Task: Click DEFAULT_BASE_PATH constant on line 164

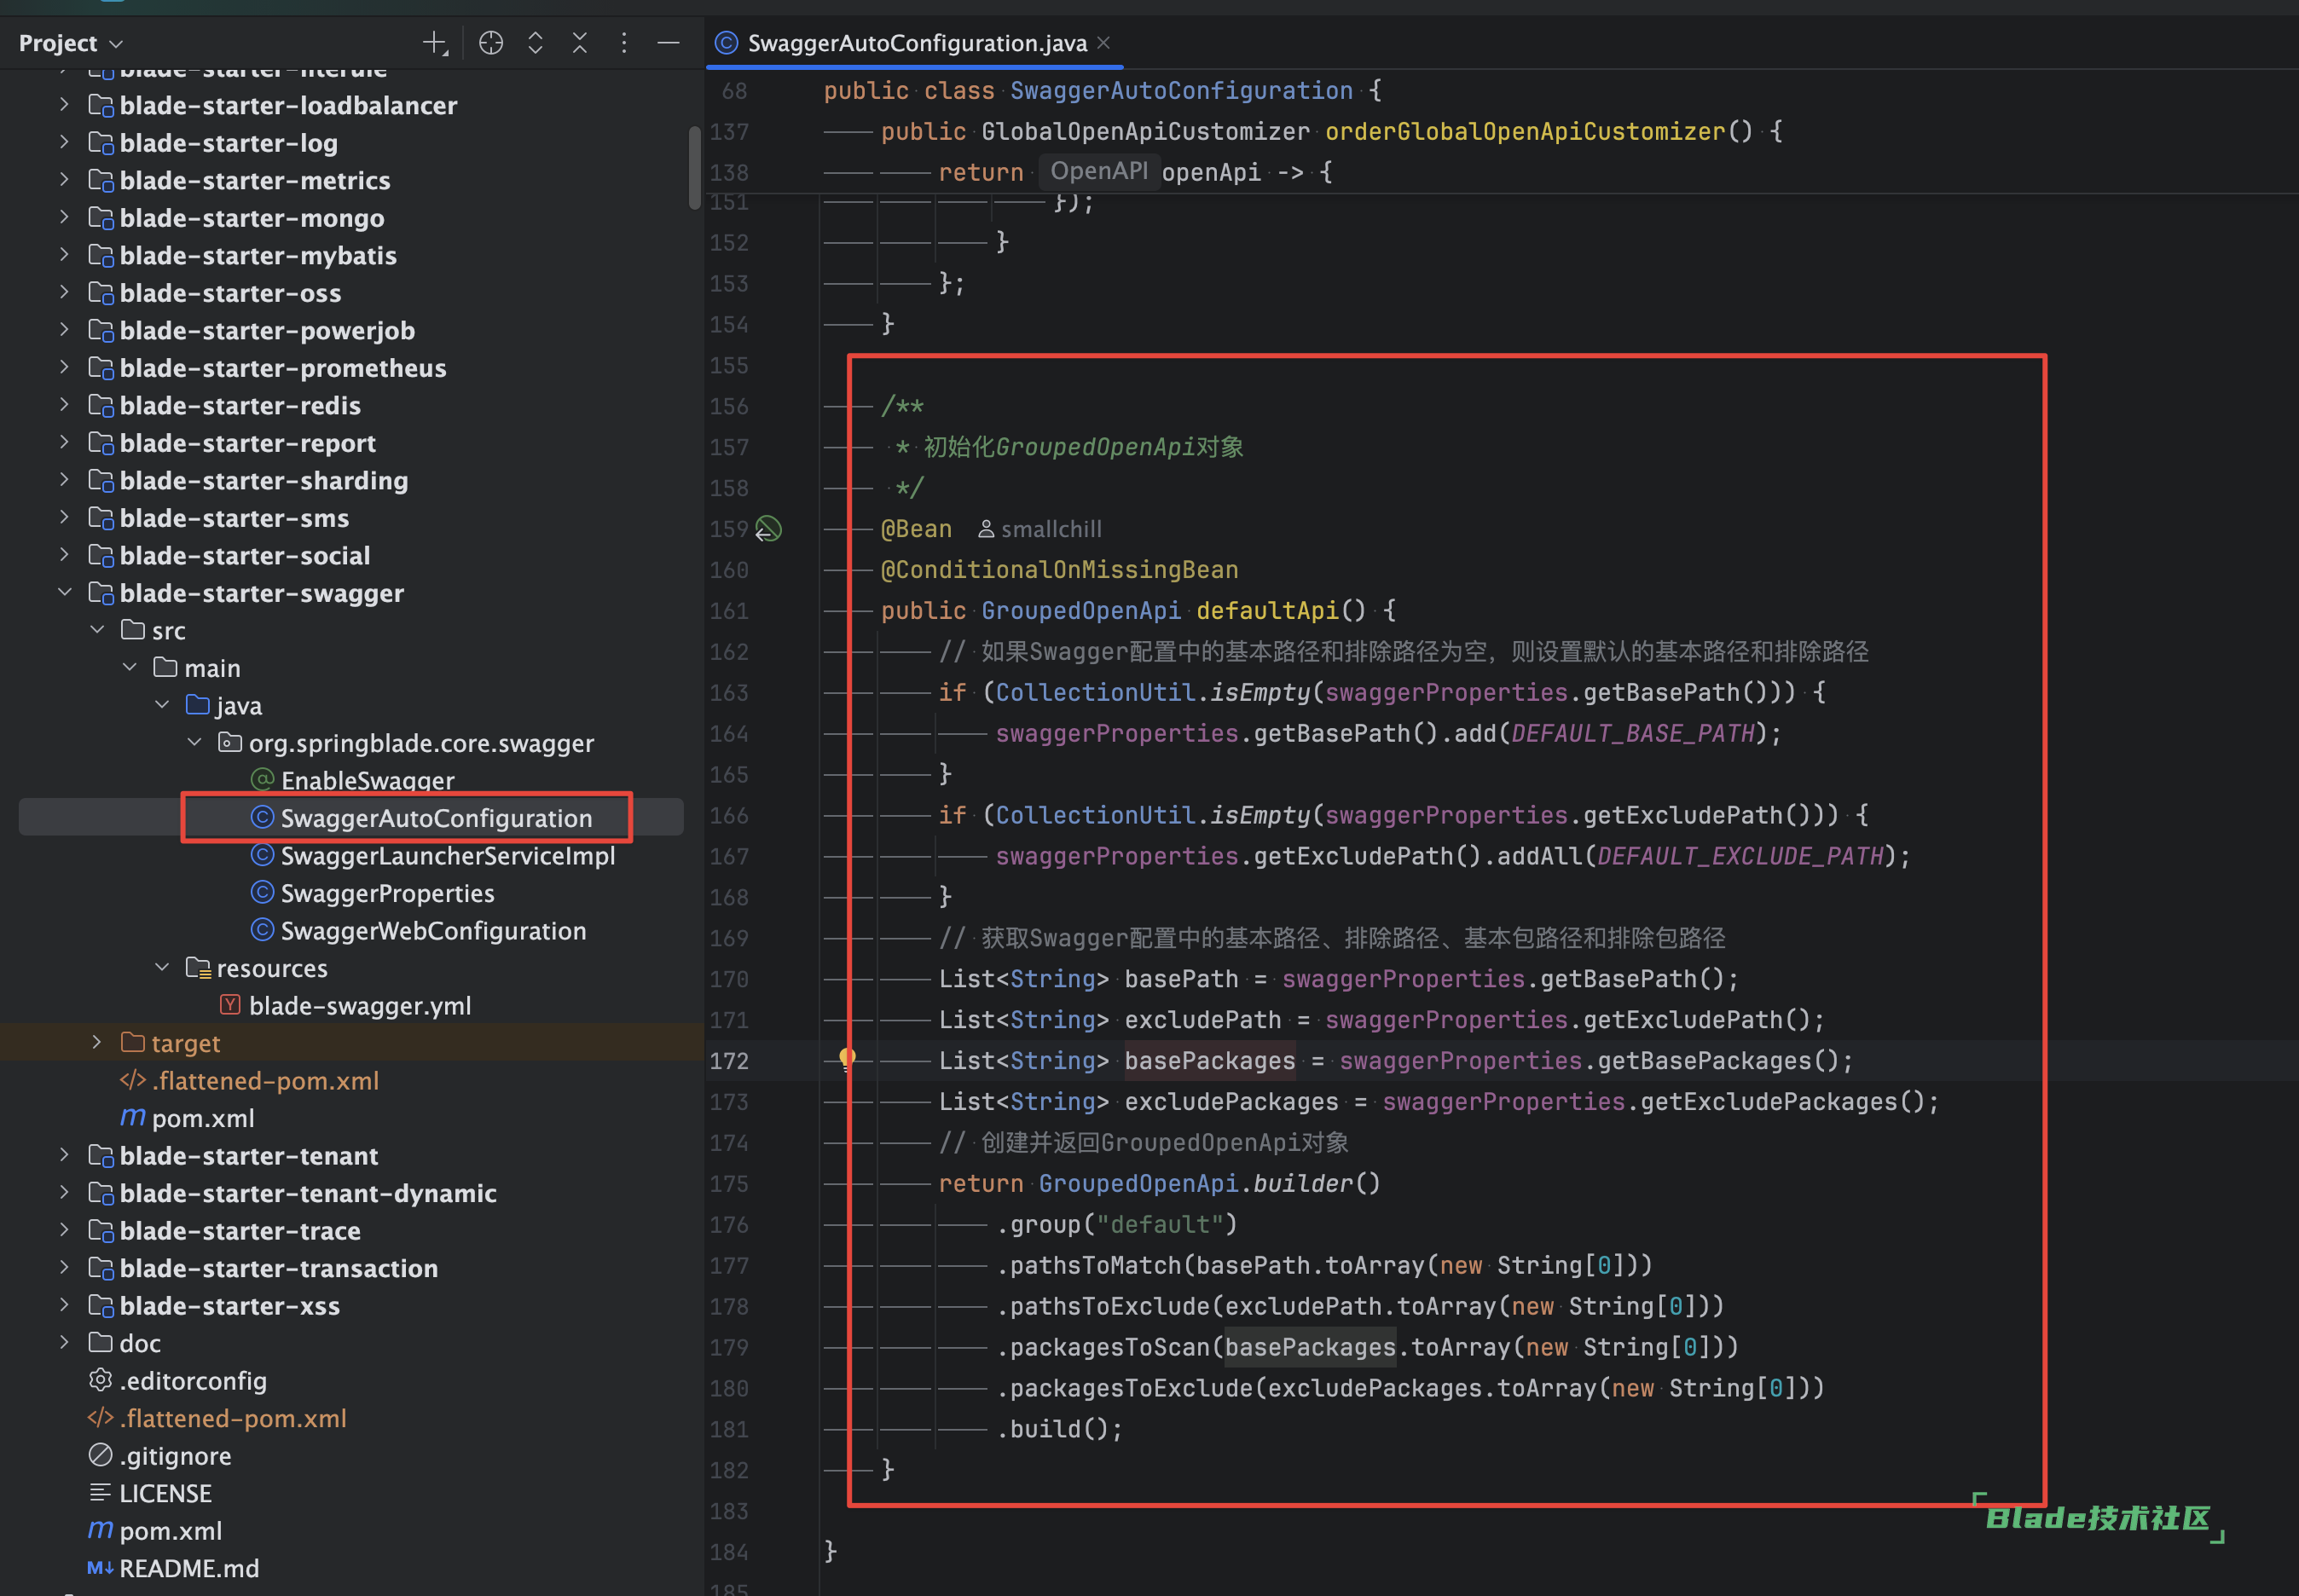Action: tap(1632, 733)
